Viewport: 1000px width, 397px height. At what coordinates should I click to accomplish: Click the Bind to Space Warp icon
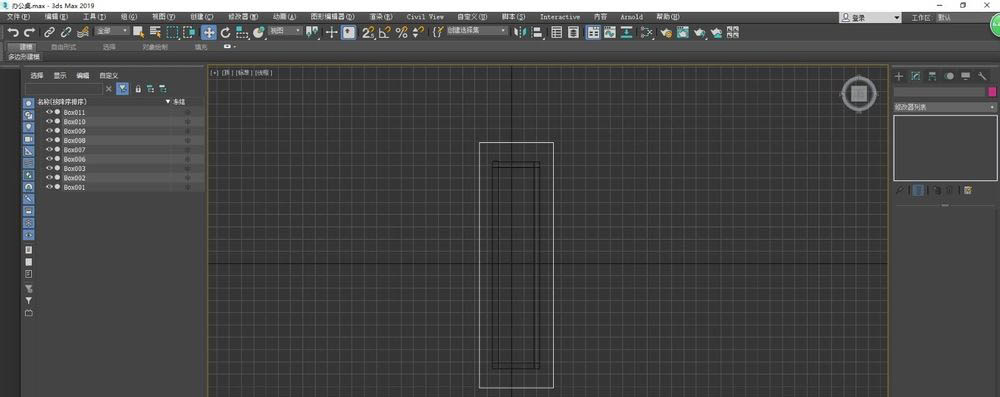pos(82,32)
